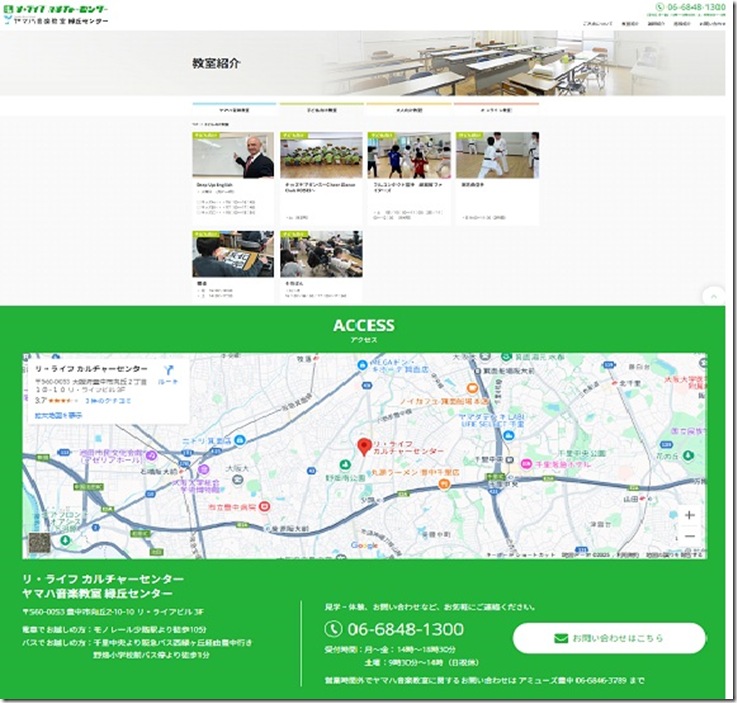Screen dimensions: 737x703
Task: Select the 大人向け教室 category tab
Action: coord(408,107)
